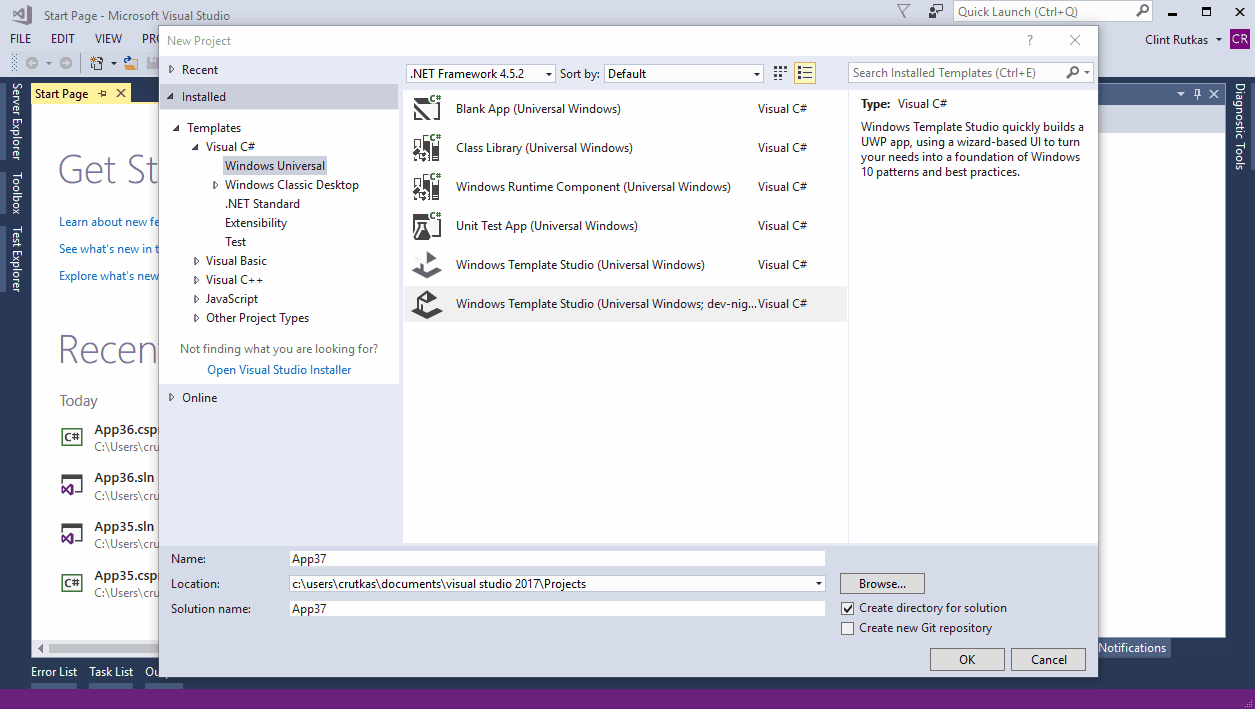
Task: Expand the Windows Classic Desktop node
Action: click(215, 185)
